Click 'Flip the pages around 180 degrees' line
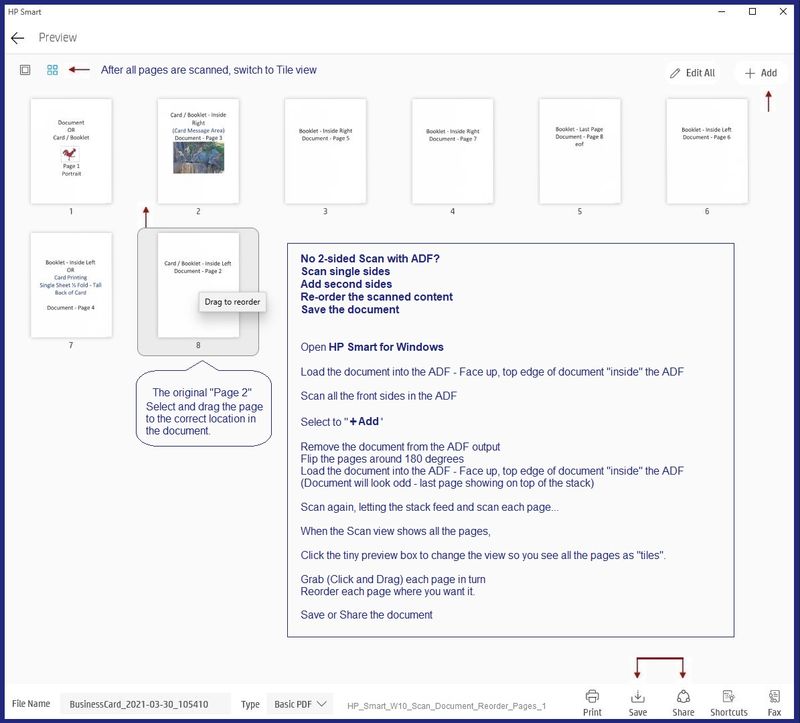 [382, 459]
